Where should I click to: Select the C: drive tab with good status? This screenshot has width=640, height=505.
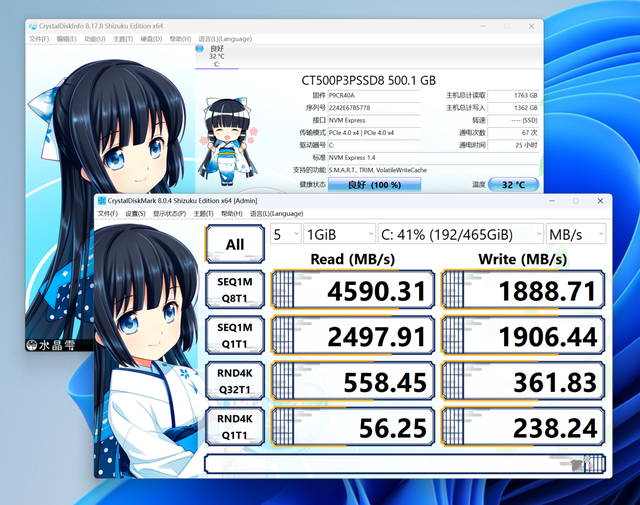tap(217, 56)
